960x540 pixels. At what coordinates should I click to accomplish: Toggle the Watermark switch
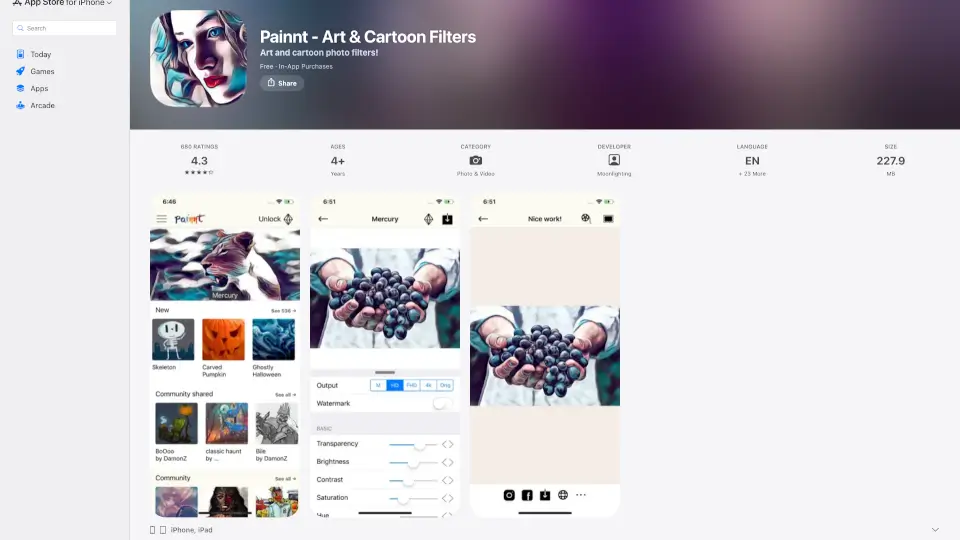[x=443, y=403]
